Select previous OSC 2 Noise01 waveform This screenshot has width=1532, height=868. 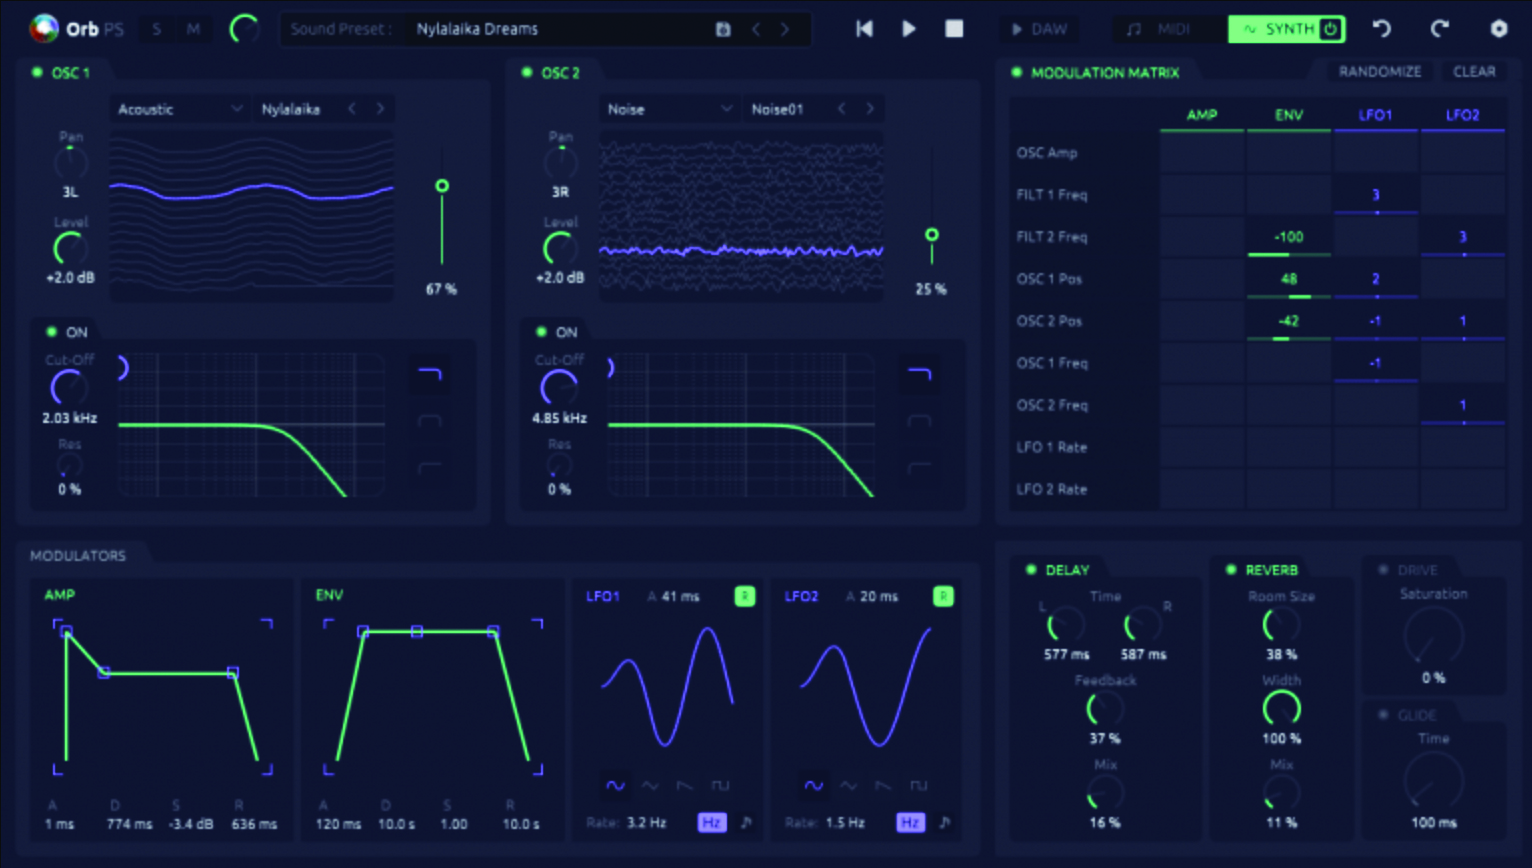click(842, 109)
